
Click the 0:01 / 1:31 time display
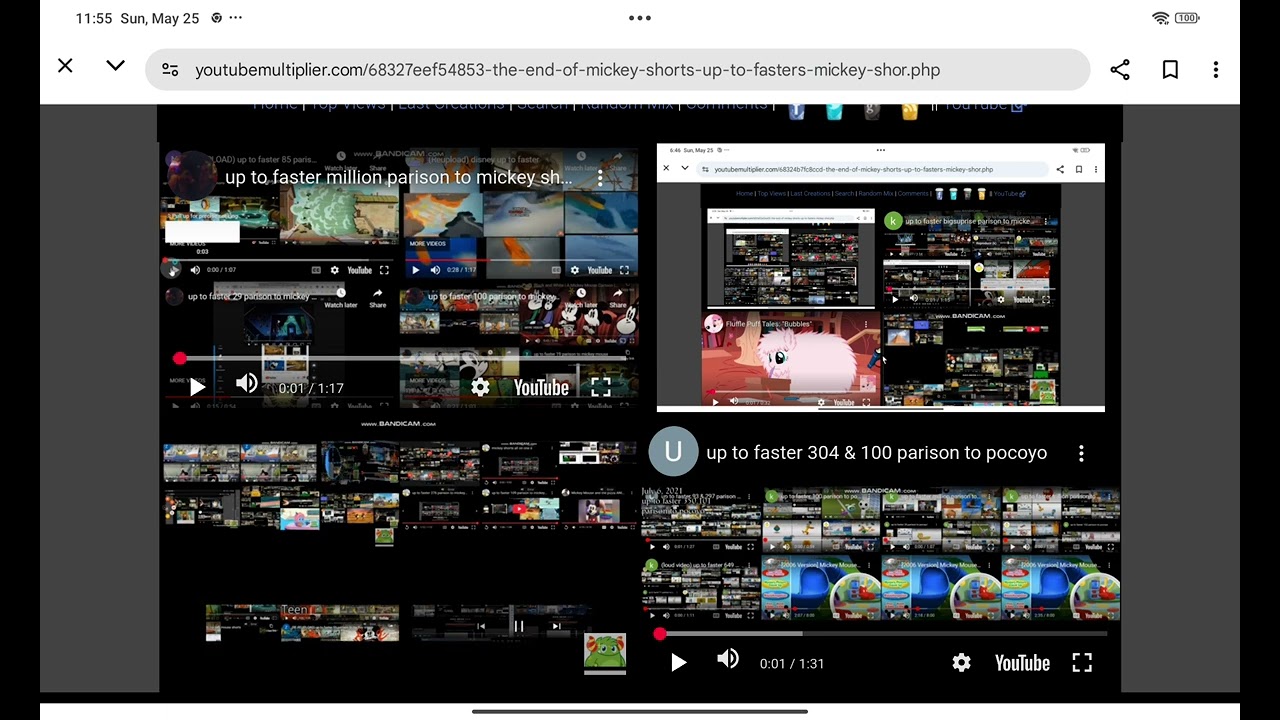792,663
